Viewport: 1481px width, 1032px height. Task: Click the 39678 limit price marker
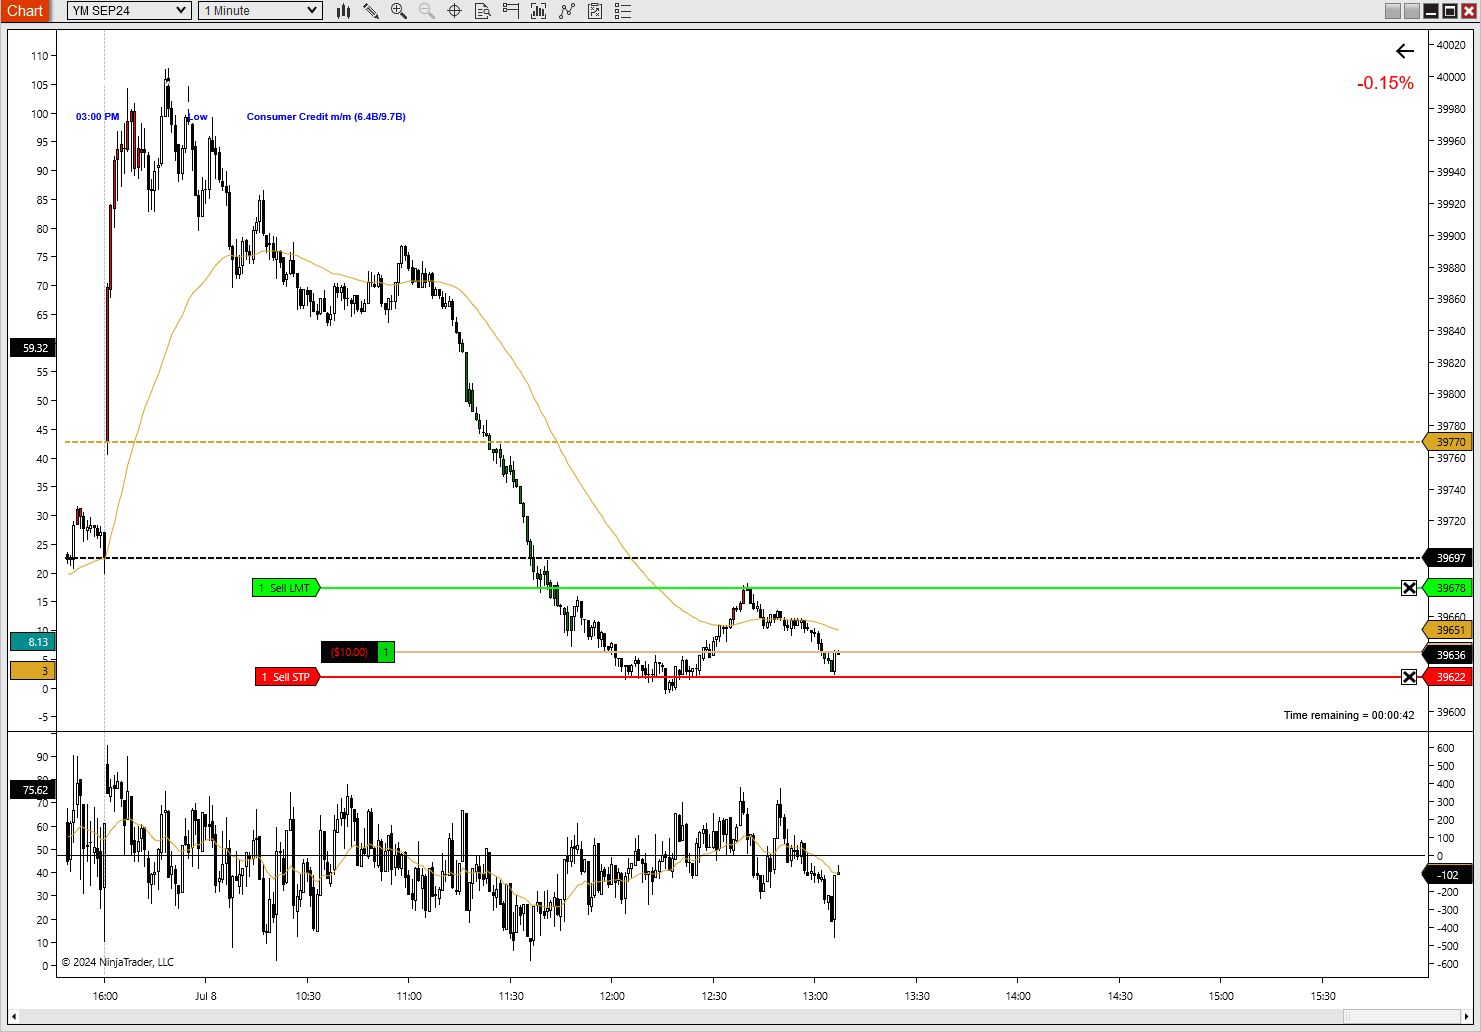coord(1449,588)
